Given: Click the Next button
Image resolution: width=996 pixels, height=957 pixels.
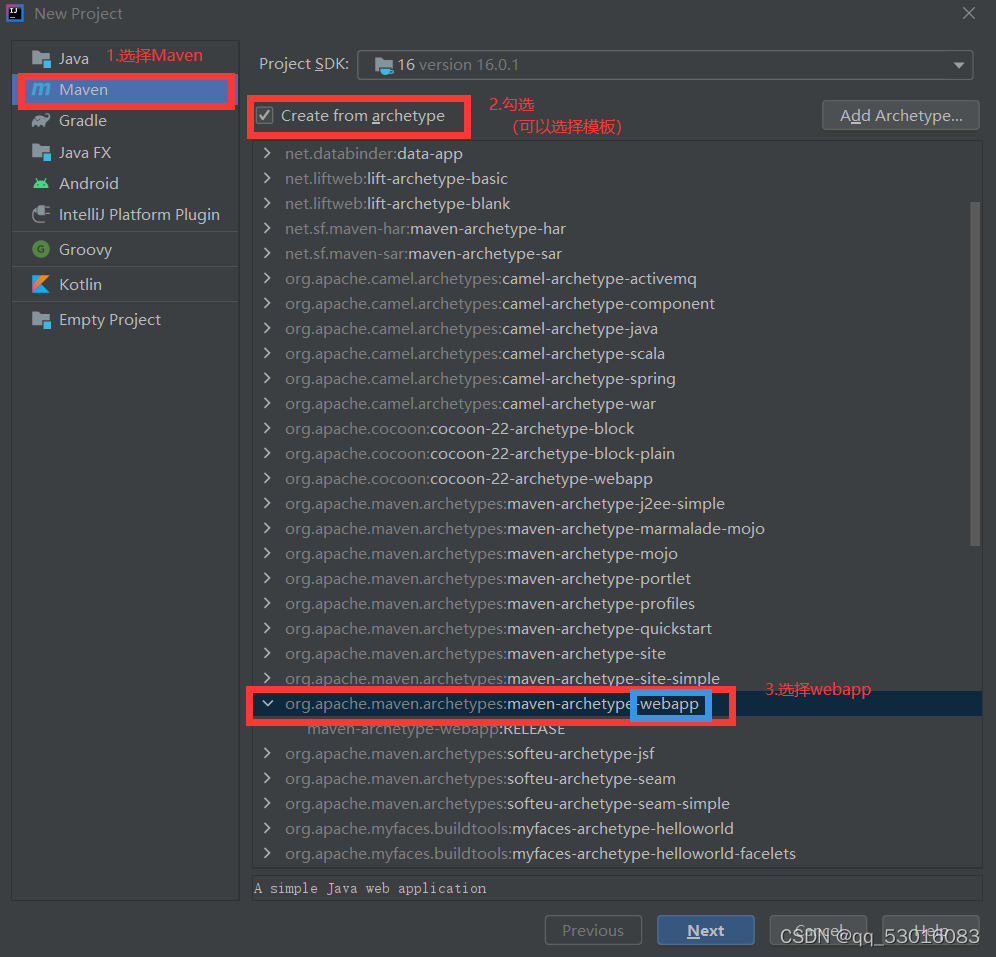Looking at the screenshot, I should click(706, 930).
